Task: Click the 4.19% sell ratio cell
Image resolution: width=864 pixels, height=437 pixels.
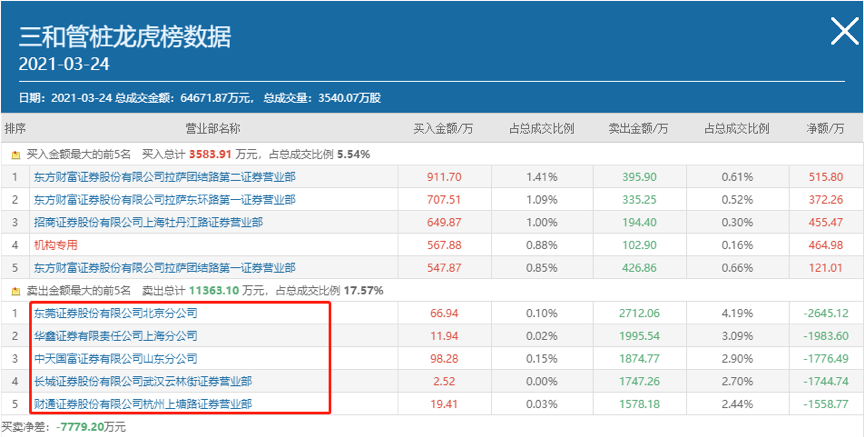Action: [x=737, y=314]
